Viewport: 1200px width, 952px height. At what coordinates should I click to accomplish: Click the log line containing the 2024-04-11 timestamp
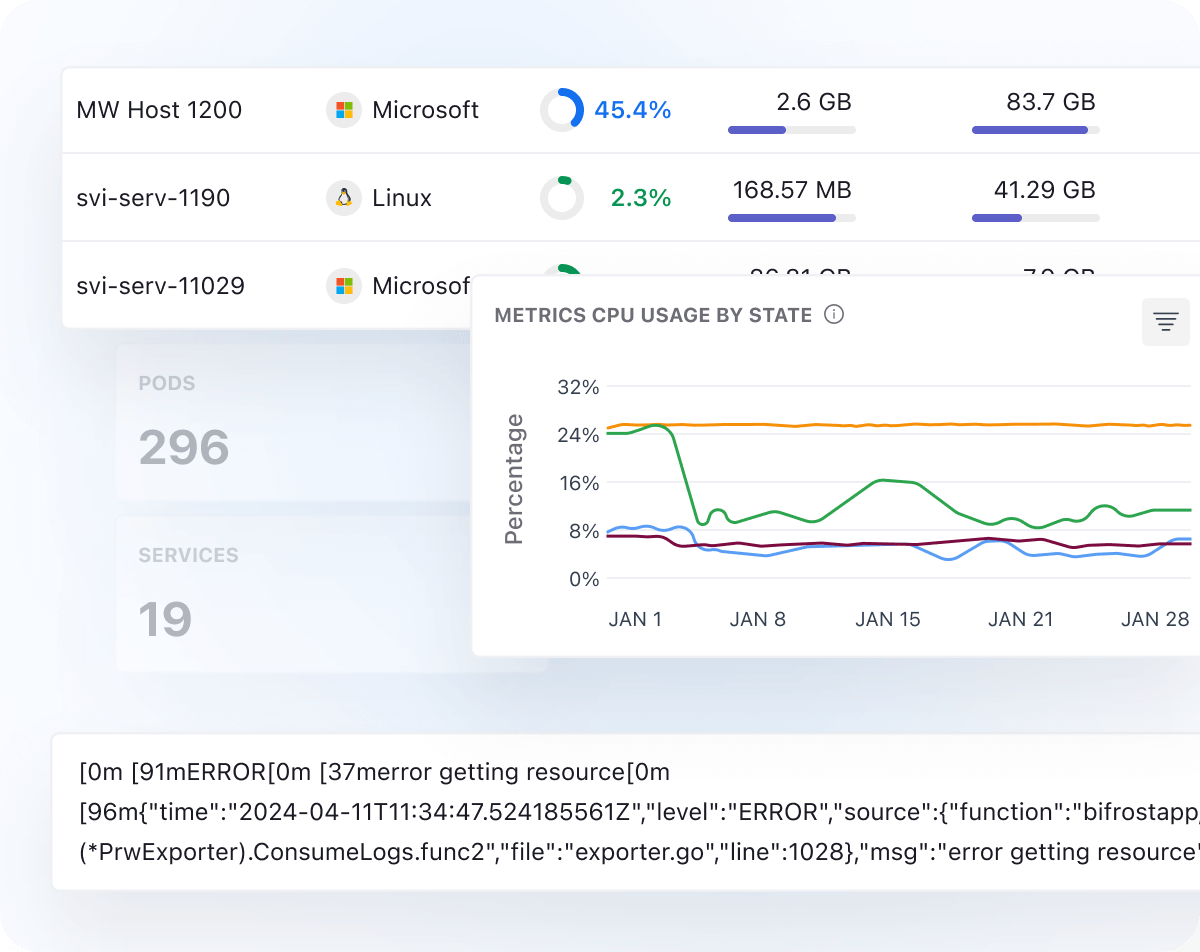(639, 812)
